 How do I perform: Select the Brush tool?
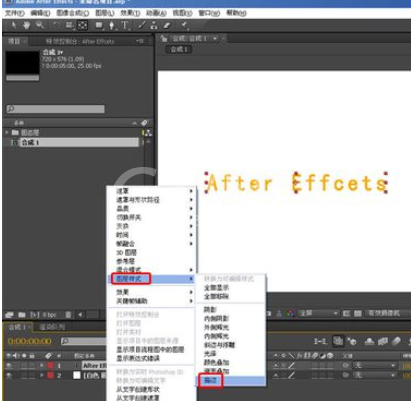point(142,25)
